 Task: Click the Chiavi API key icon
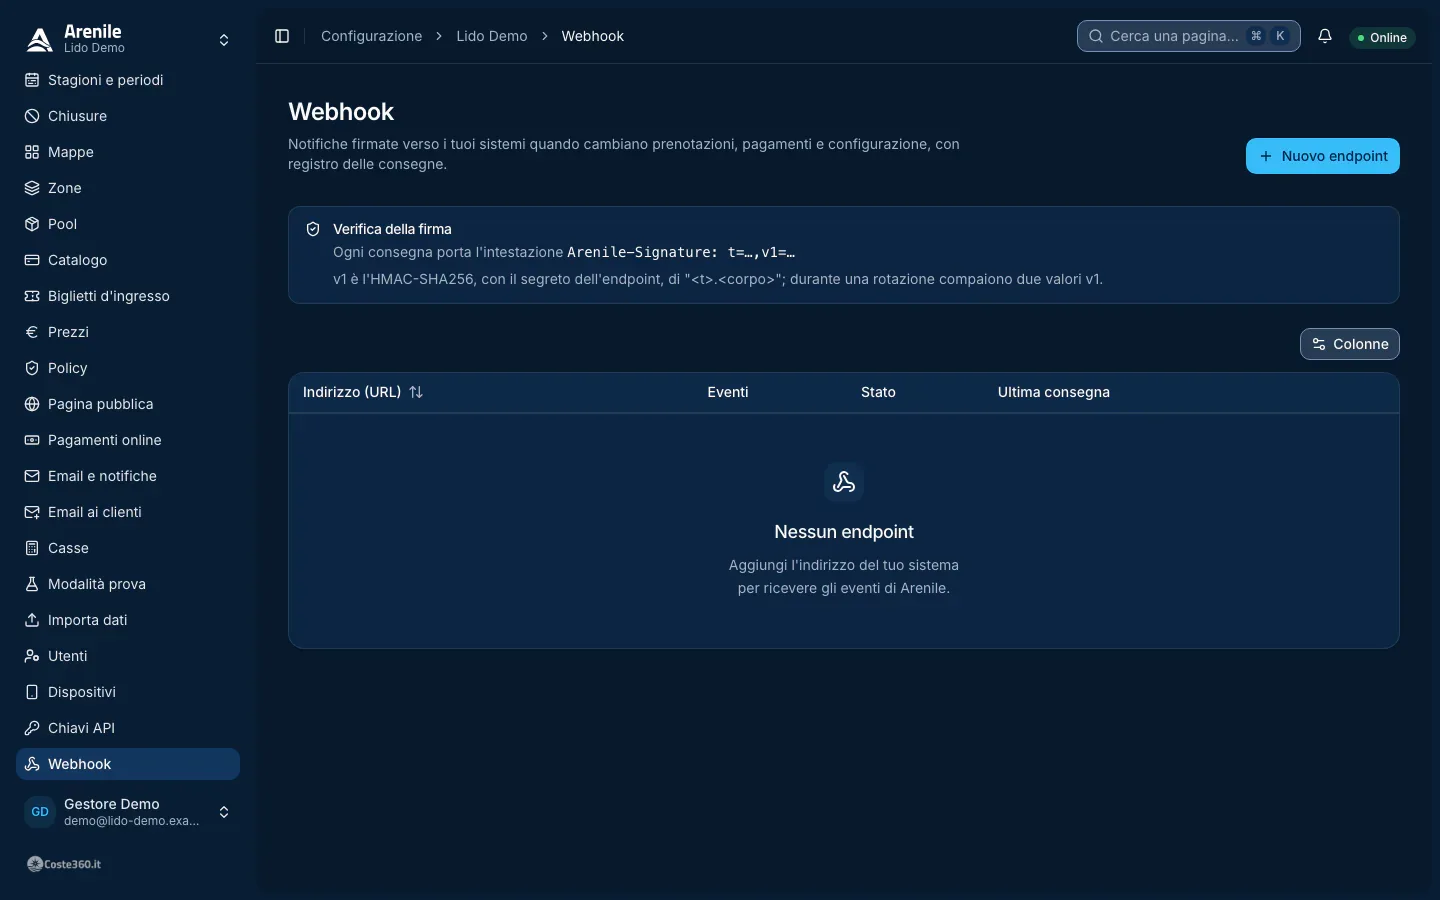[32, 728]
